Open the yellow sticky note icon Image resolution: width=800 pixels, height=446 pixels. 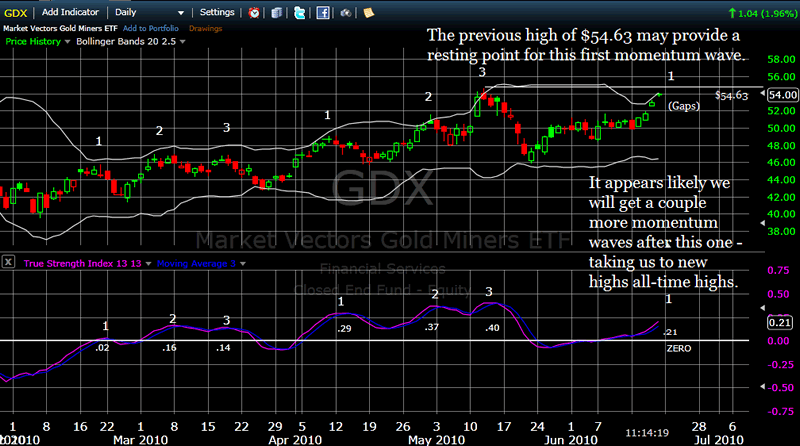(367, 13)
